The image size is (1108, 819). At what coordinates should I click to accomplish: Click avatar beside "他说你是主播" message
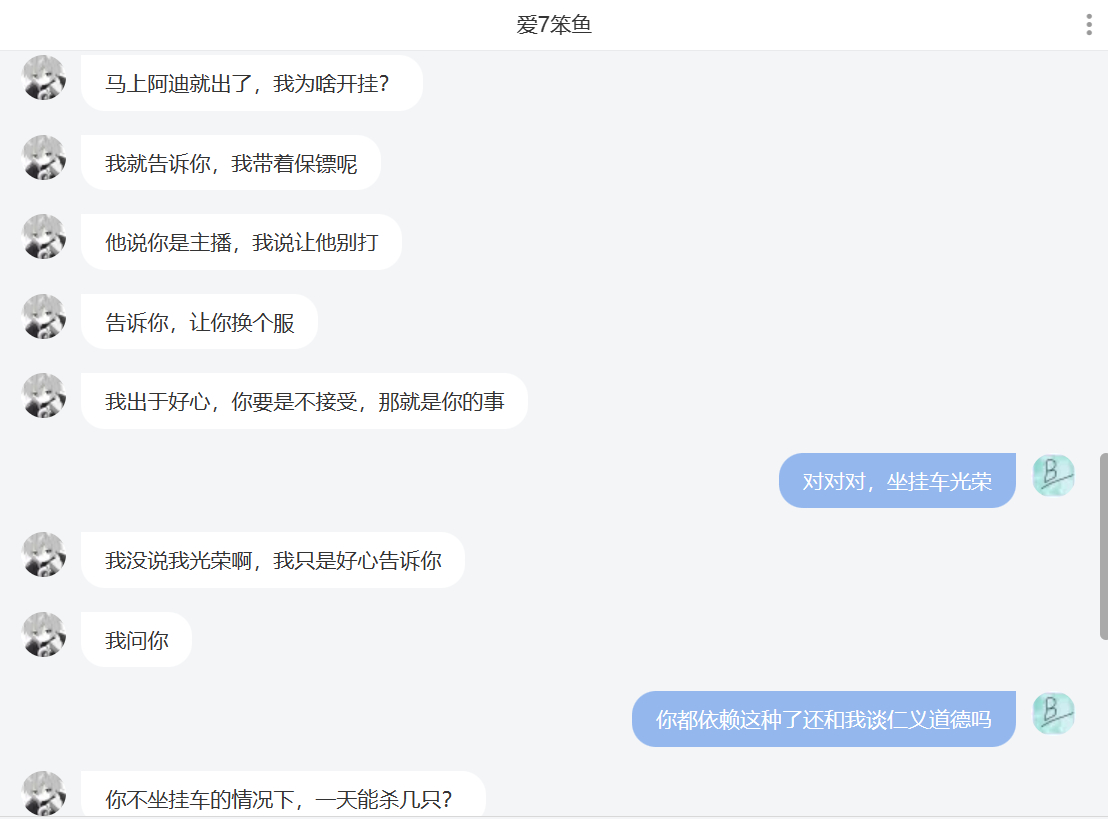44,236
